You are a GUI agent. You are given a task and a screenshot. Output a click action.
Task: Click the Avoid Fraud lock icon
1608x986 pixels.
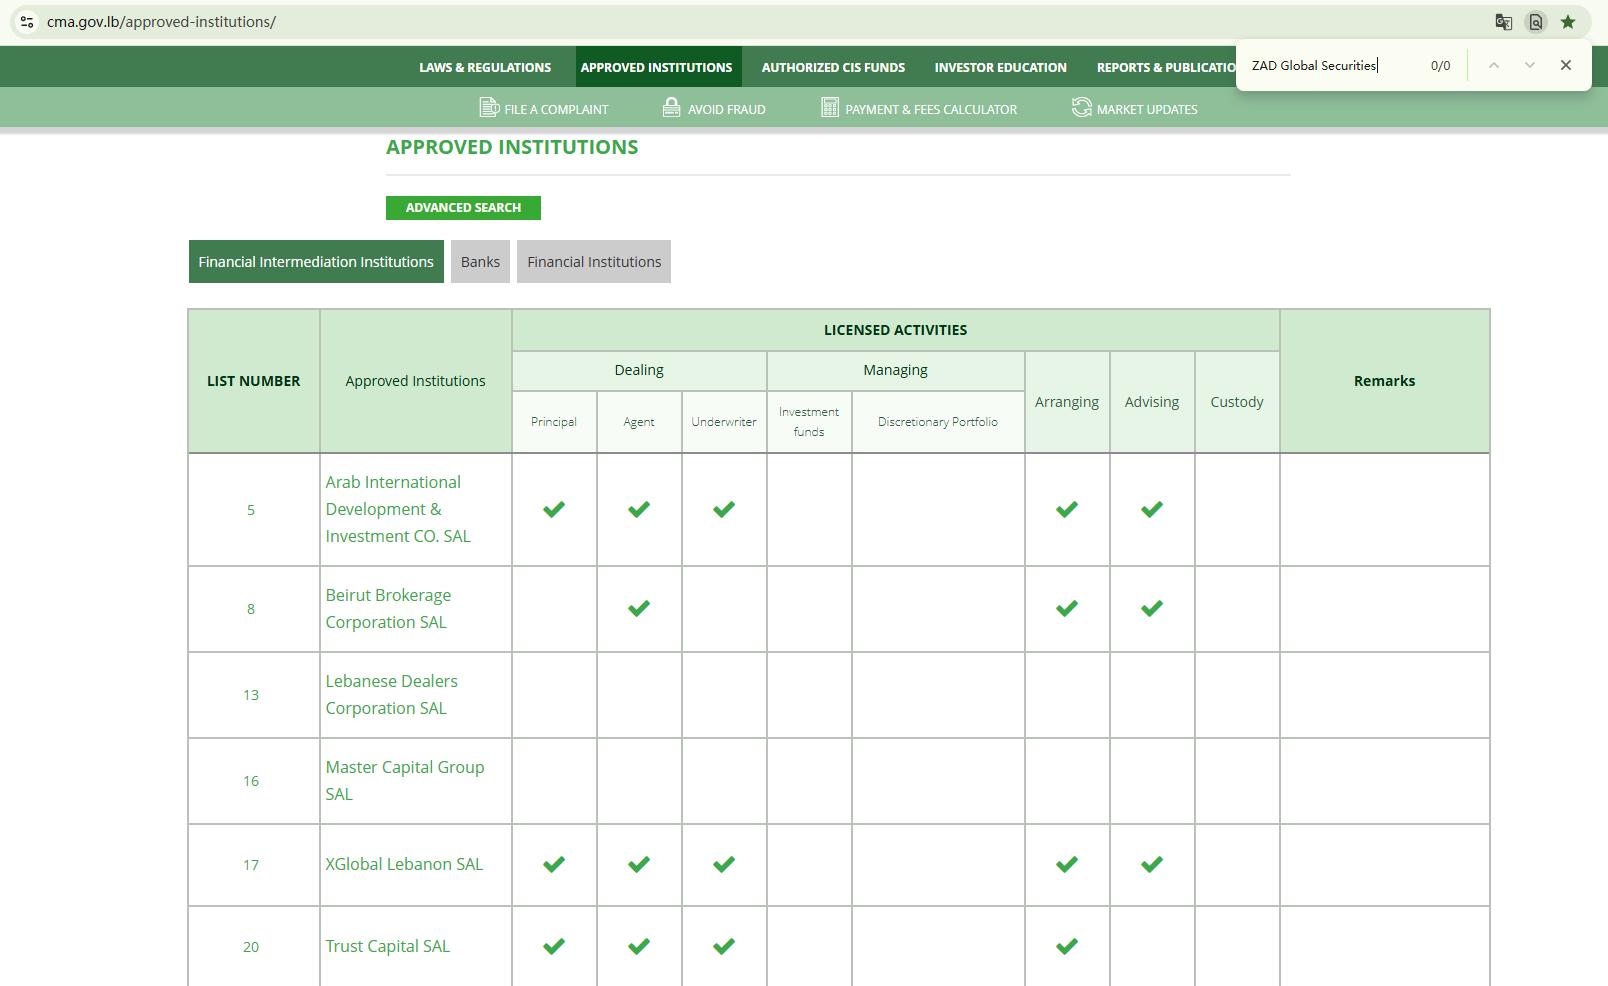[x=672, y=108]
